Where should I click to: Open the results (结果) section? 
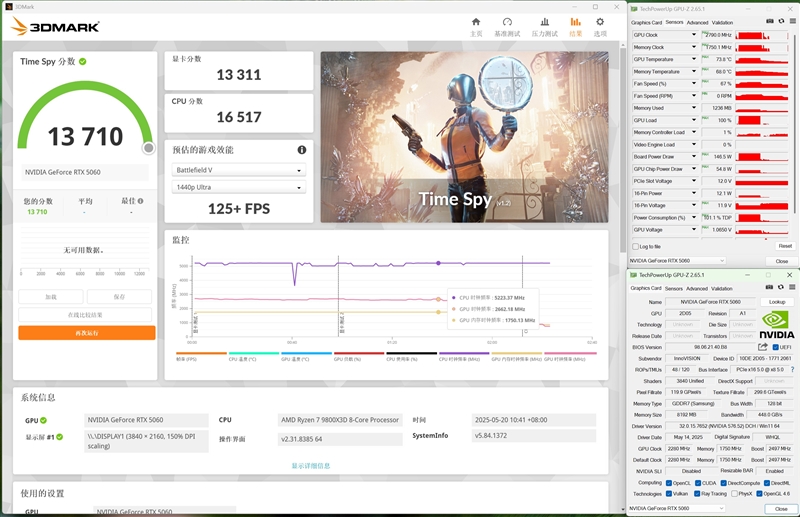[576, 27]
